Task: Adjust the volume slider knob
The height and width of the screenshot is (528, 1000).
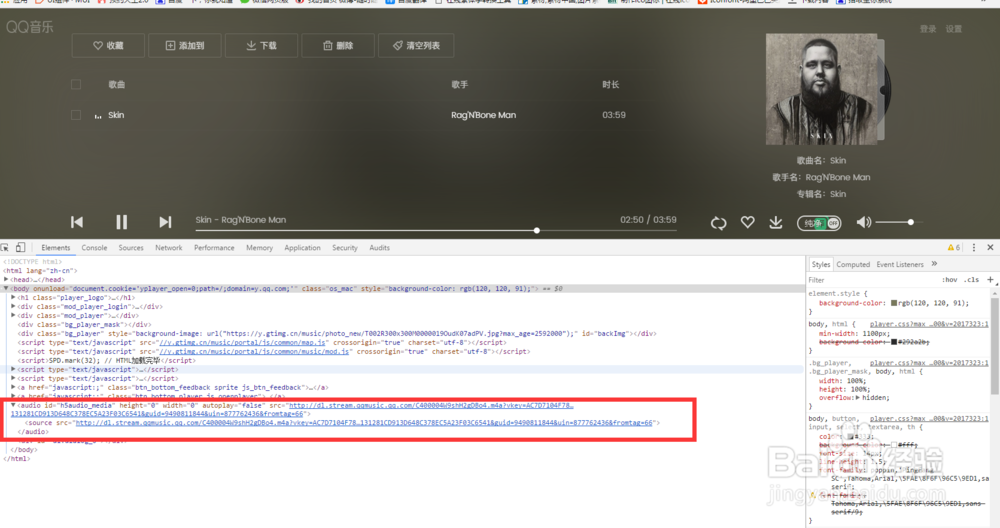Action: click(911, 222)
